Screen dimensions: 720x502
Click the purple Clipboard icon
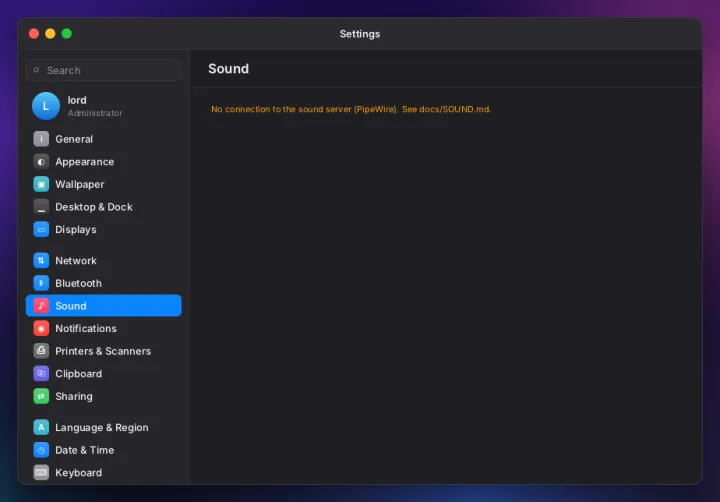(41, 373)
